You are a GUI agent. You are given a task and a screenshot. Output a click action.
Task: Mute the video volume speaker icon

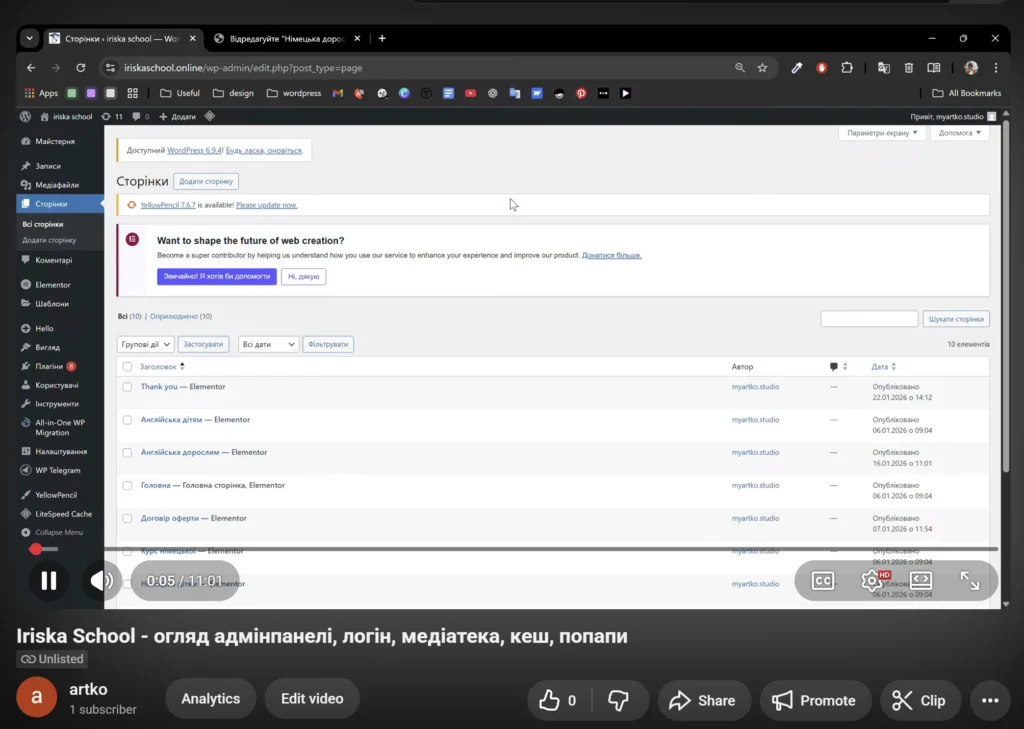[100, 581]
